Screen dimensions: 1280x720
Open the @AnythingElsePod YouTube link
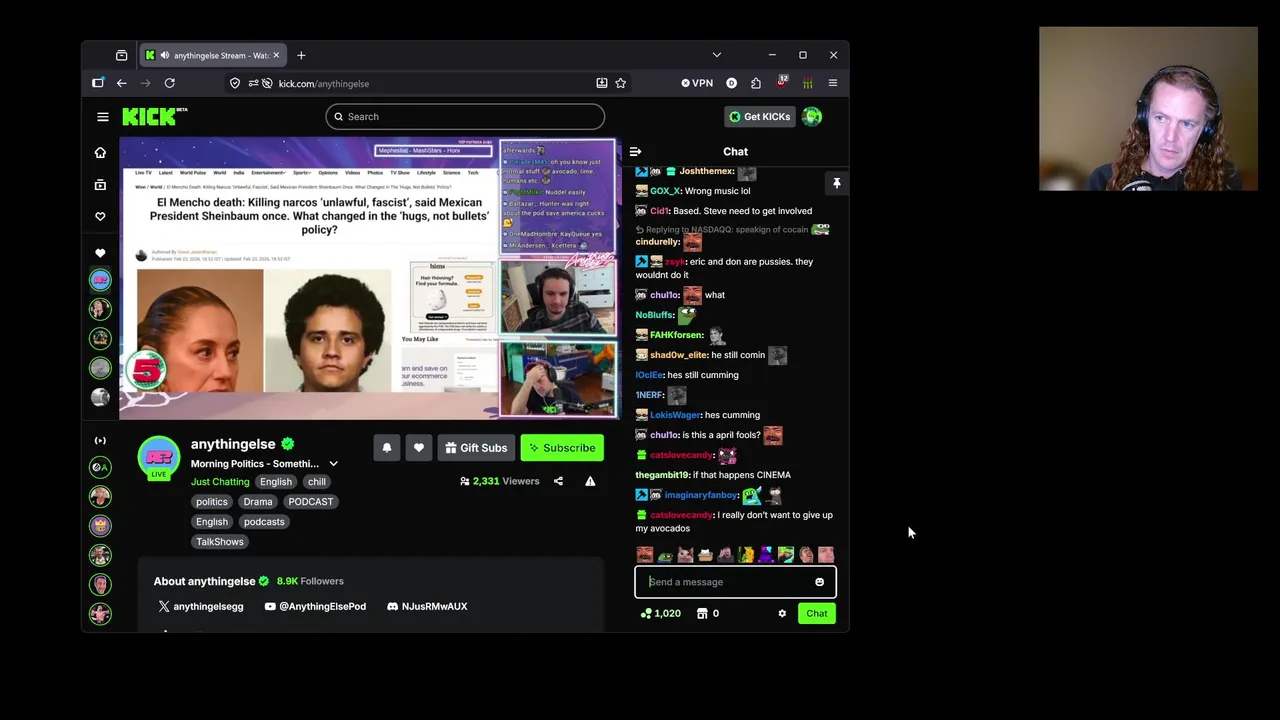coord(315,606)
